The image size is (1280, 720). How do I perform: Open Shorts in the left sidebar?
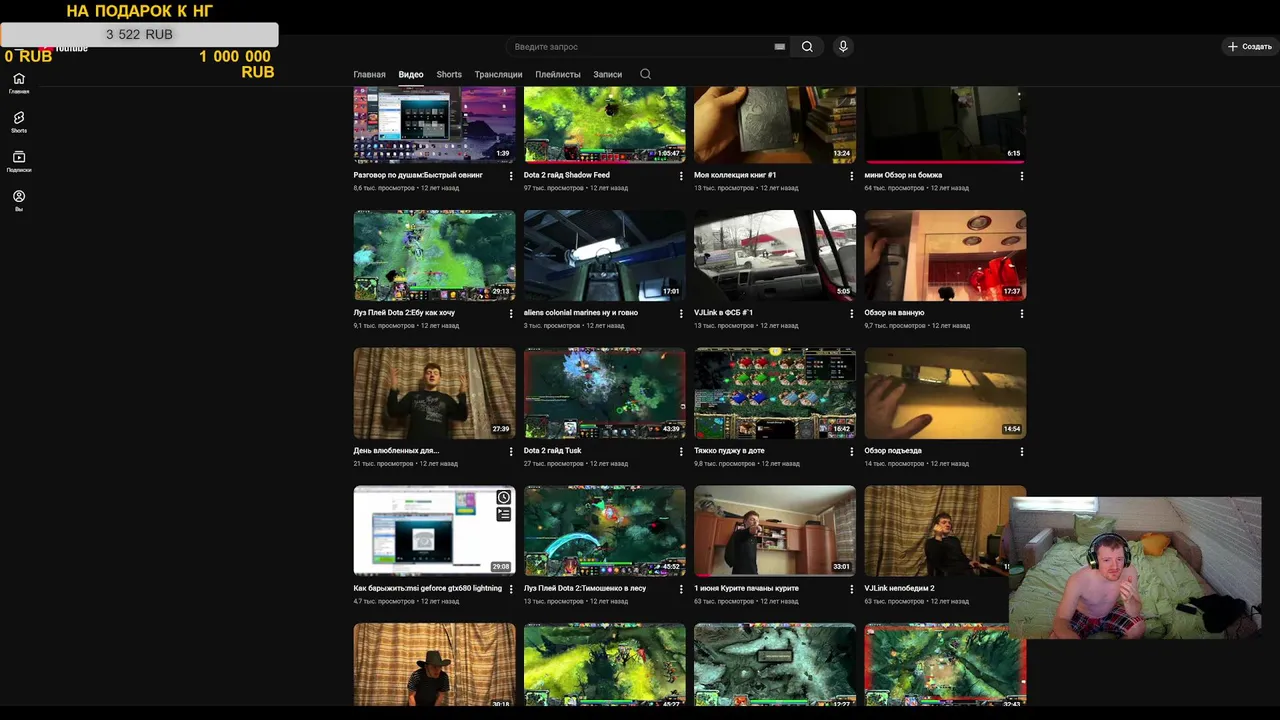click(19, 122)
